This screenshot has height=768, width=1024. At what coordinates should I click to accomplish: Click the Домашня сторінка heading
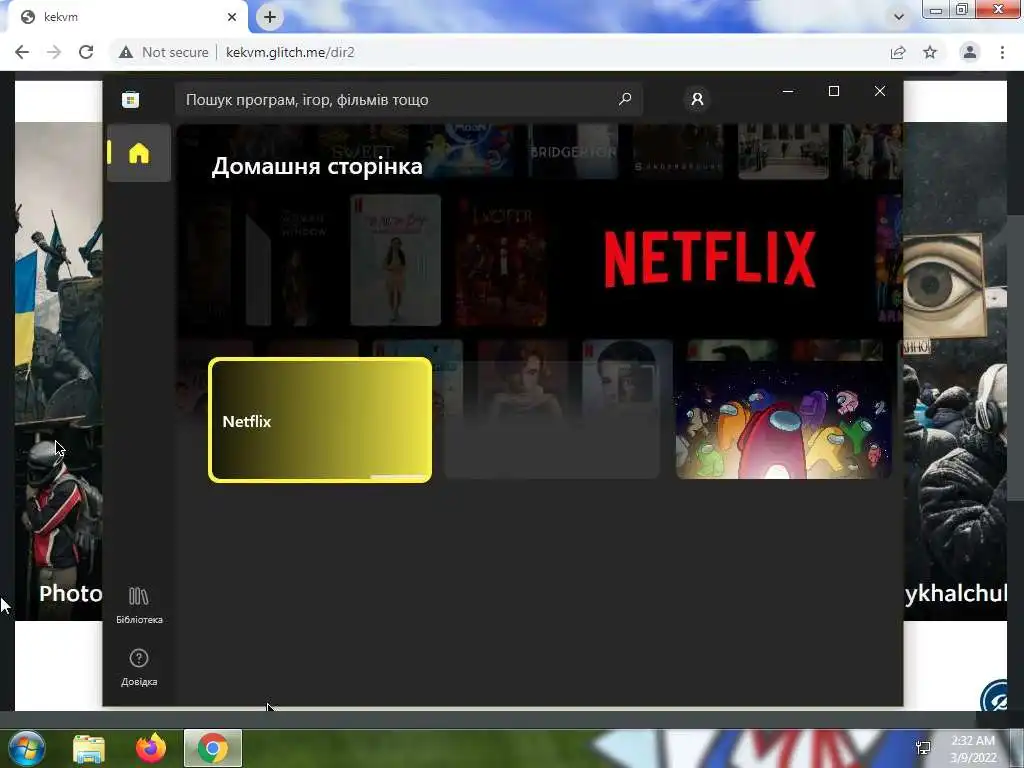click(317, 166)
